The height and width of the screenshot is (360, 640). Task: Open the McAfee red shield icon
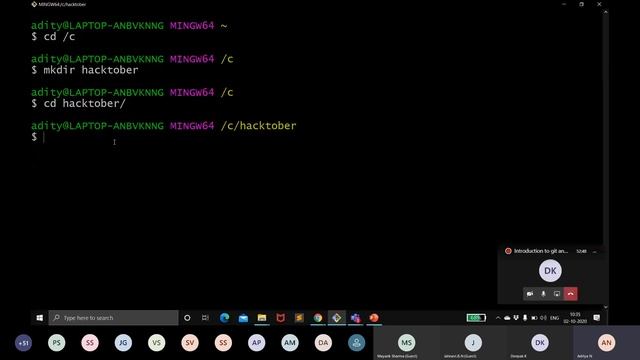pos(280,318)
